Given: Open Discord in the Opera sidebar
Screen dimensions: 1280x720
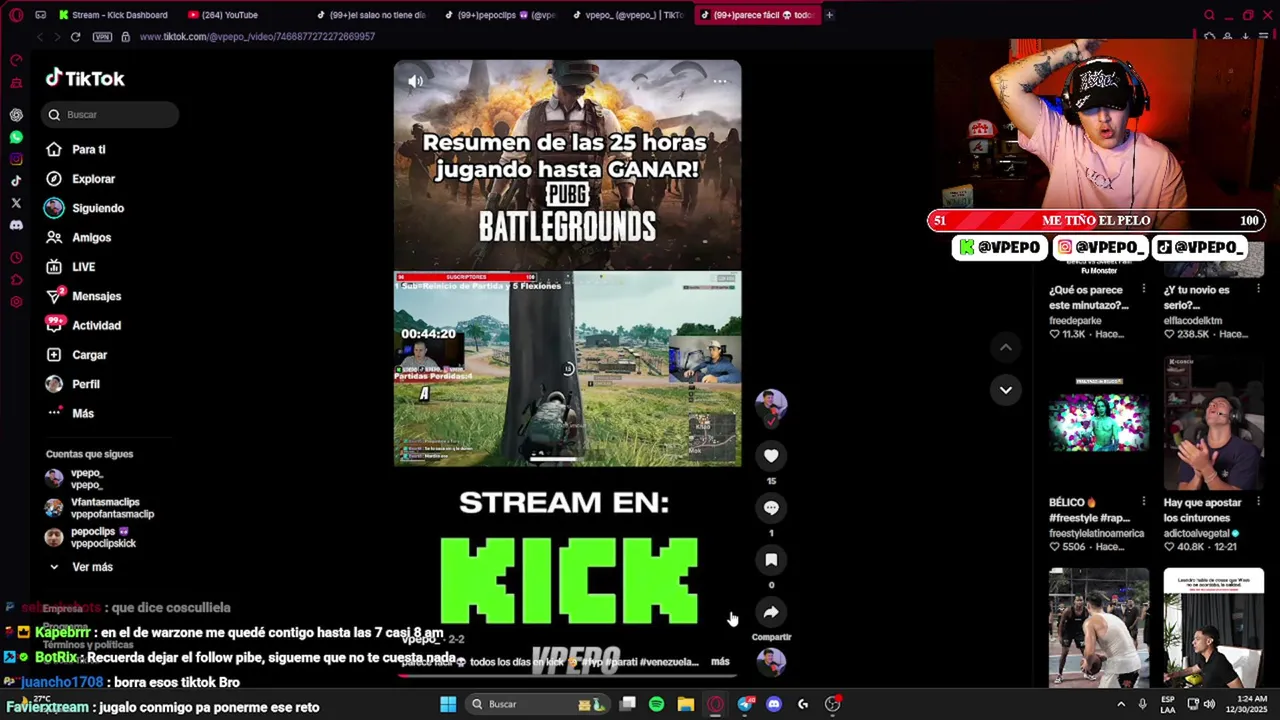Looking at the screenshot, I should [x=16, y=225].
